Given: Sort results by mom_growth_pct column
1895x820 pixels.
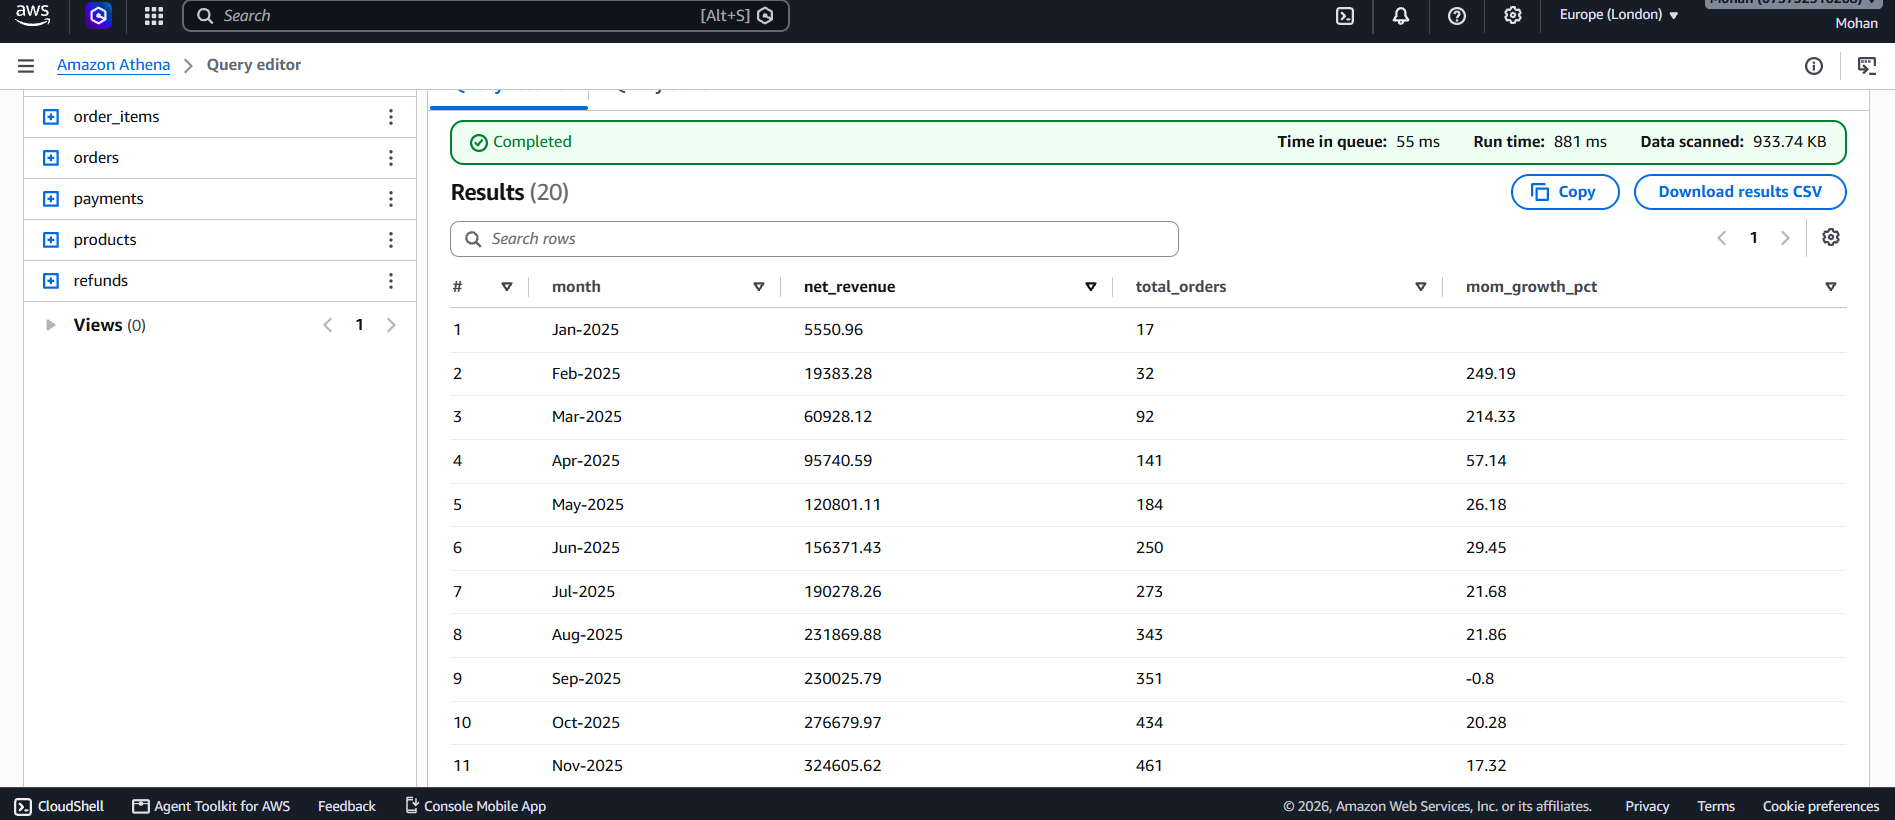Looking at the screenshot, I should (1831, 287).
